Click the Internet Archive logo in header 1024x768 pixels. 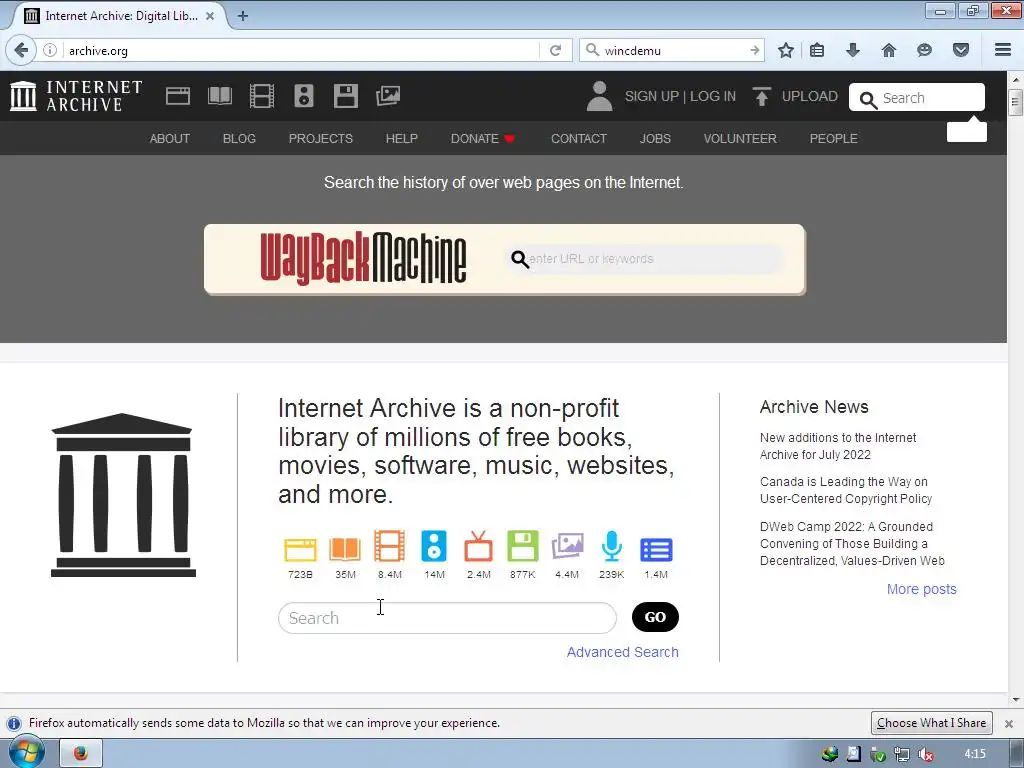[x=76, y=96]
